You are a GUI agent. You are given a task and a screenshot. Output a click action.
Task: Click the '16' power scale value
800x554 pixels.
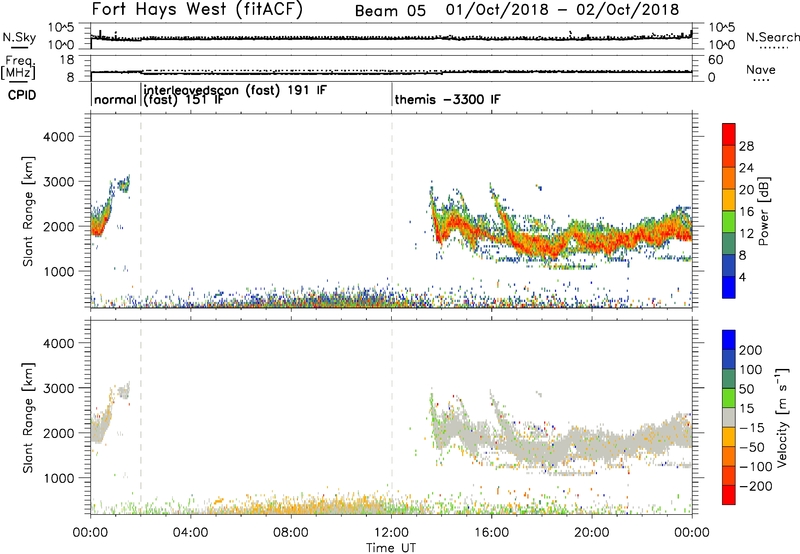(x=746, y=212)
